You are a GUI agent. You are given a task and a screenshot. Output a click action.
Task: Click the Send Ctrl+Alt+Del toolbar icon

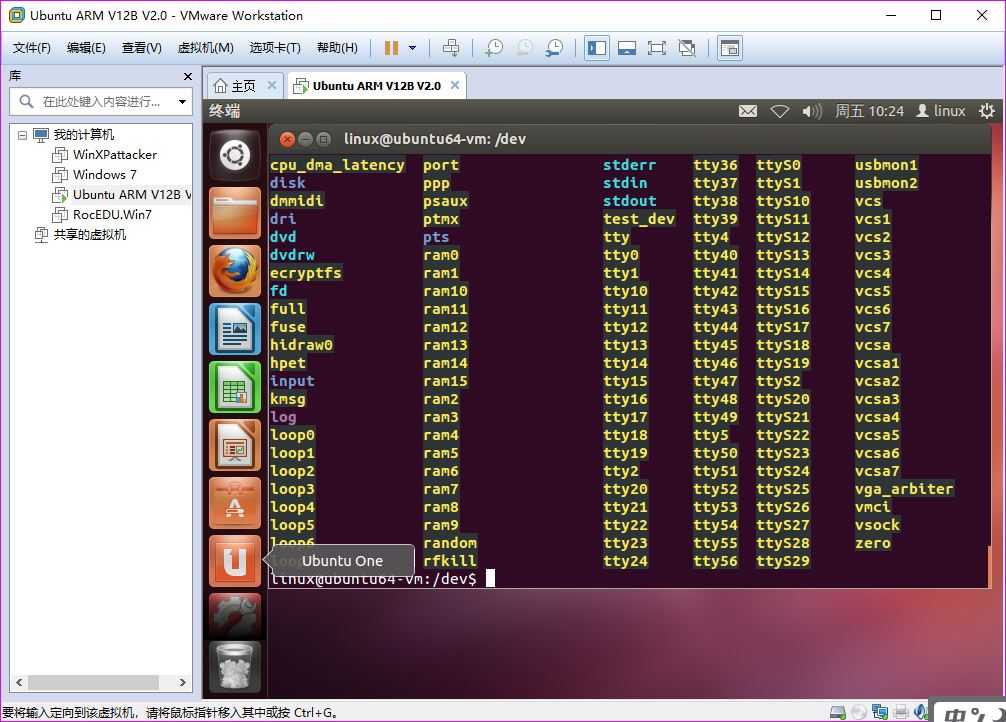coord(451,48)
